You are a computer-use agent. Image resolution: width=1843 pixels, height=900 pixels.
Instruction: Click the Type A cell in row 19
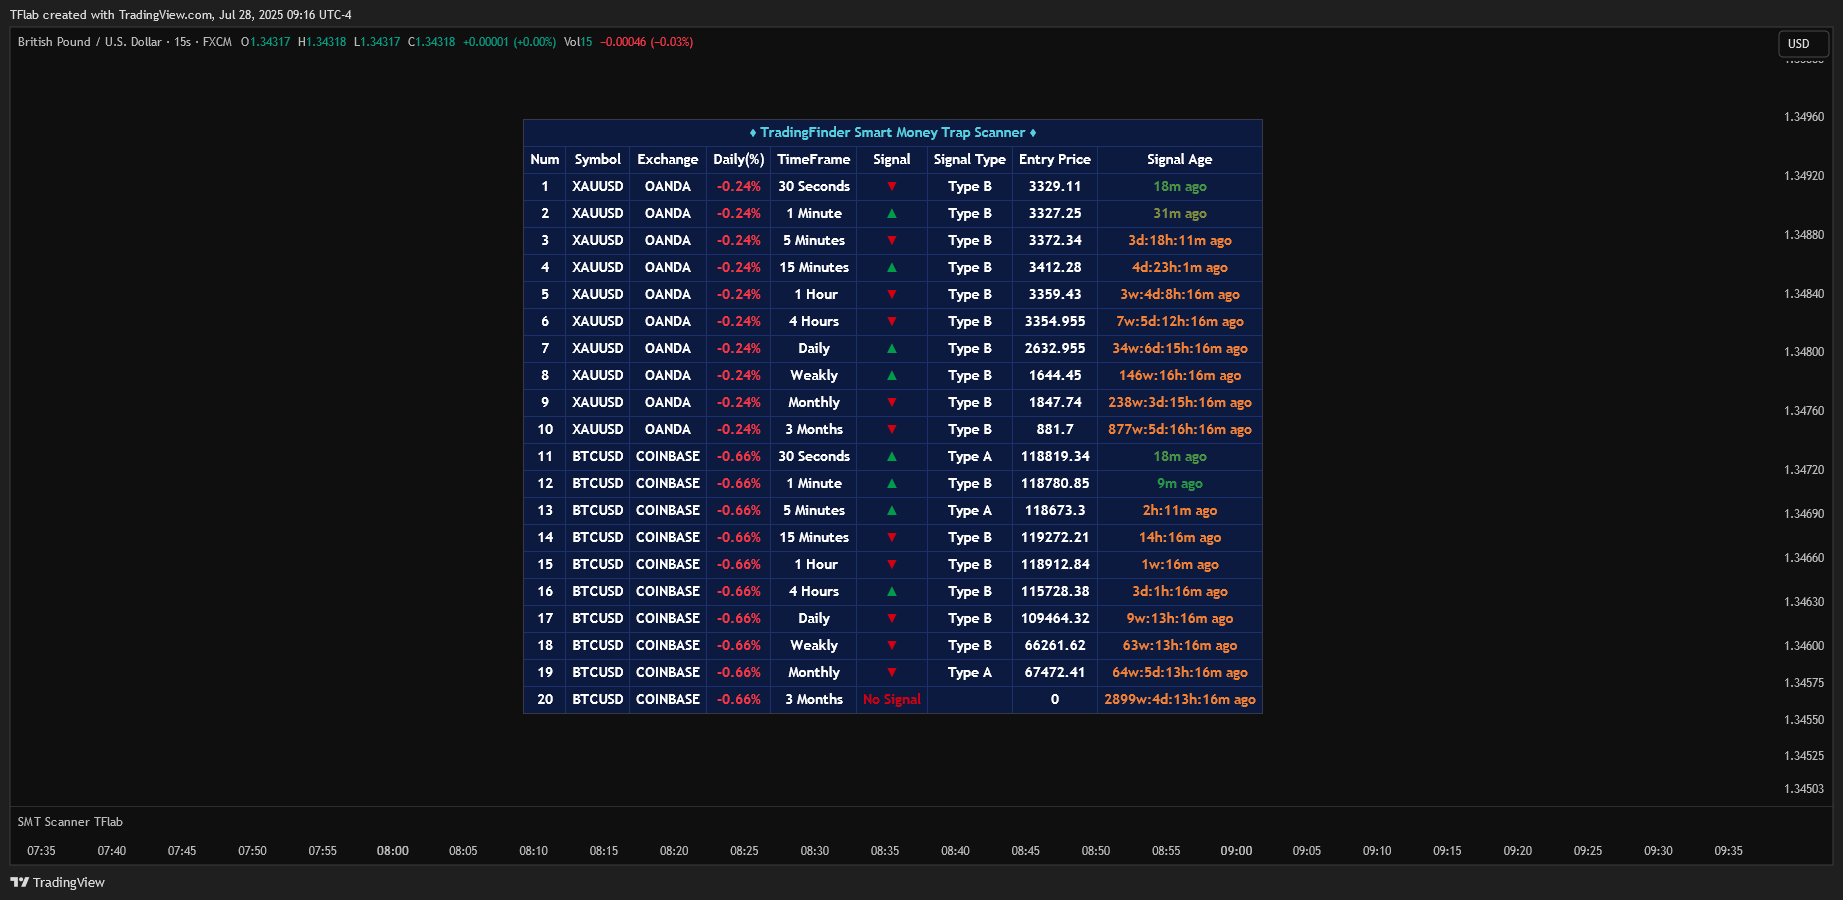click(x=970, y=672)
